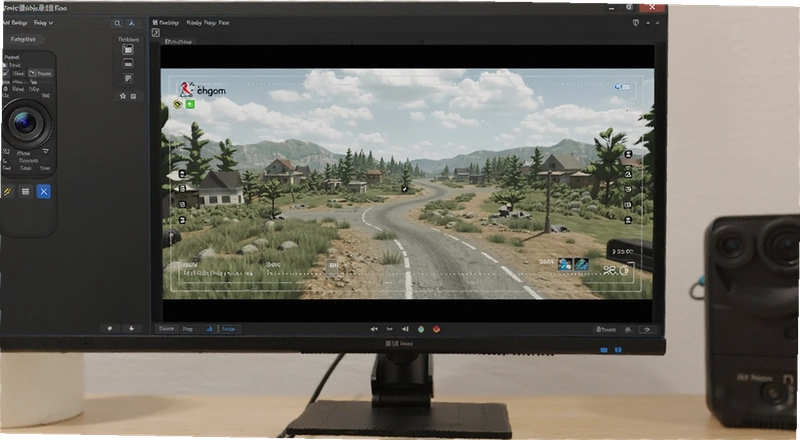Screen dimensions: 800x440
Task: Click the grid list icon beside blue X
Action: click(x=25, y=191)
